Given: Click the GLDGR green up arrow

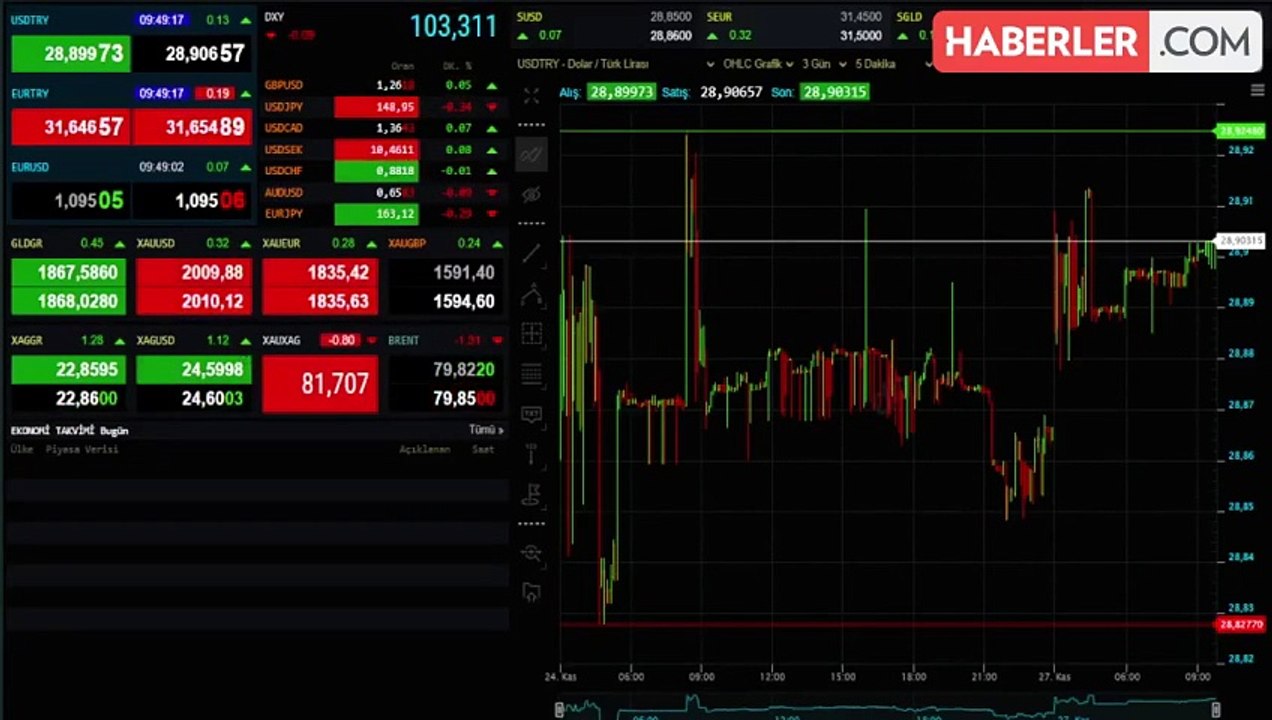Looking at the screenshot, I should click(119, 244).
